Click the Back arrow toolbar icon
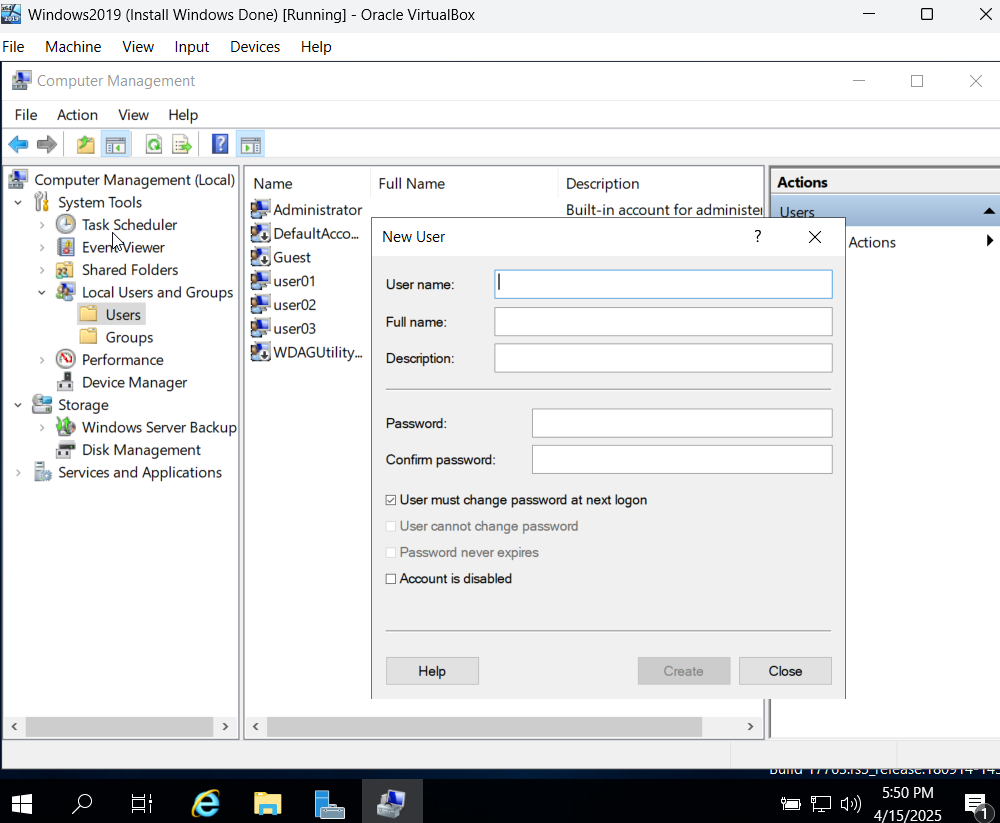This screenshot has height=823, width=1000. click(x=18, y=145)
